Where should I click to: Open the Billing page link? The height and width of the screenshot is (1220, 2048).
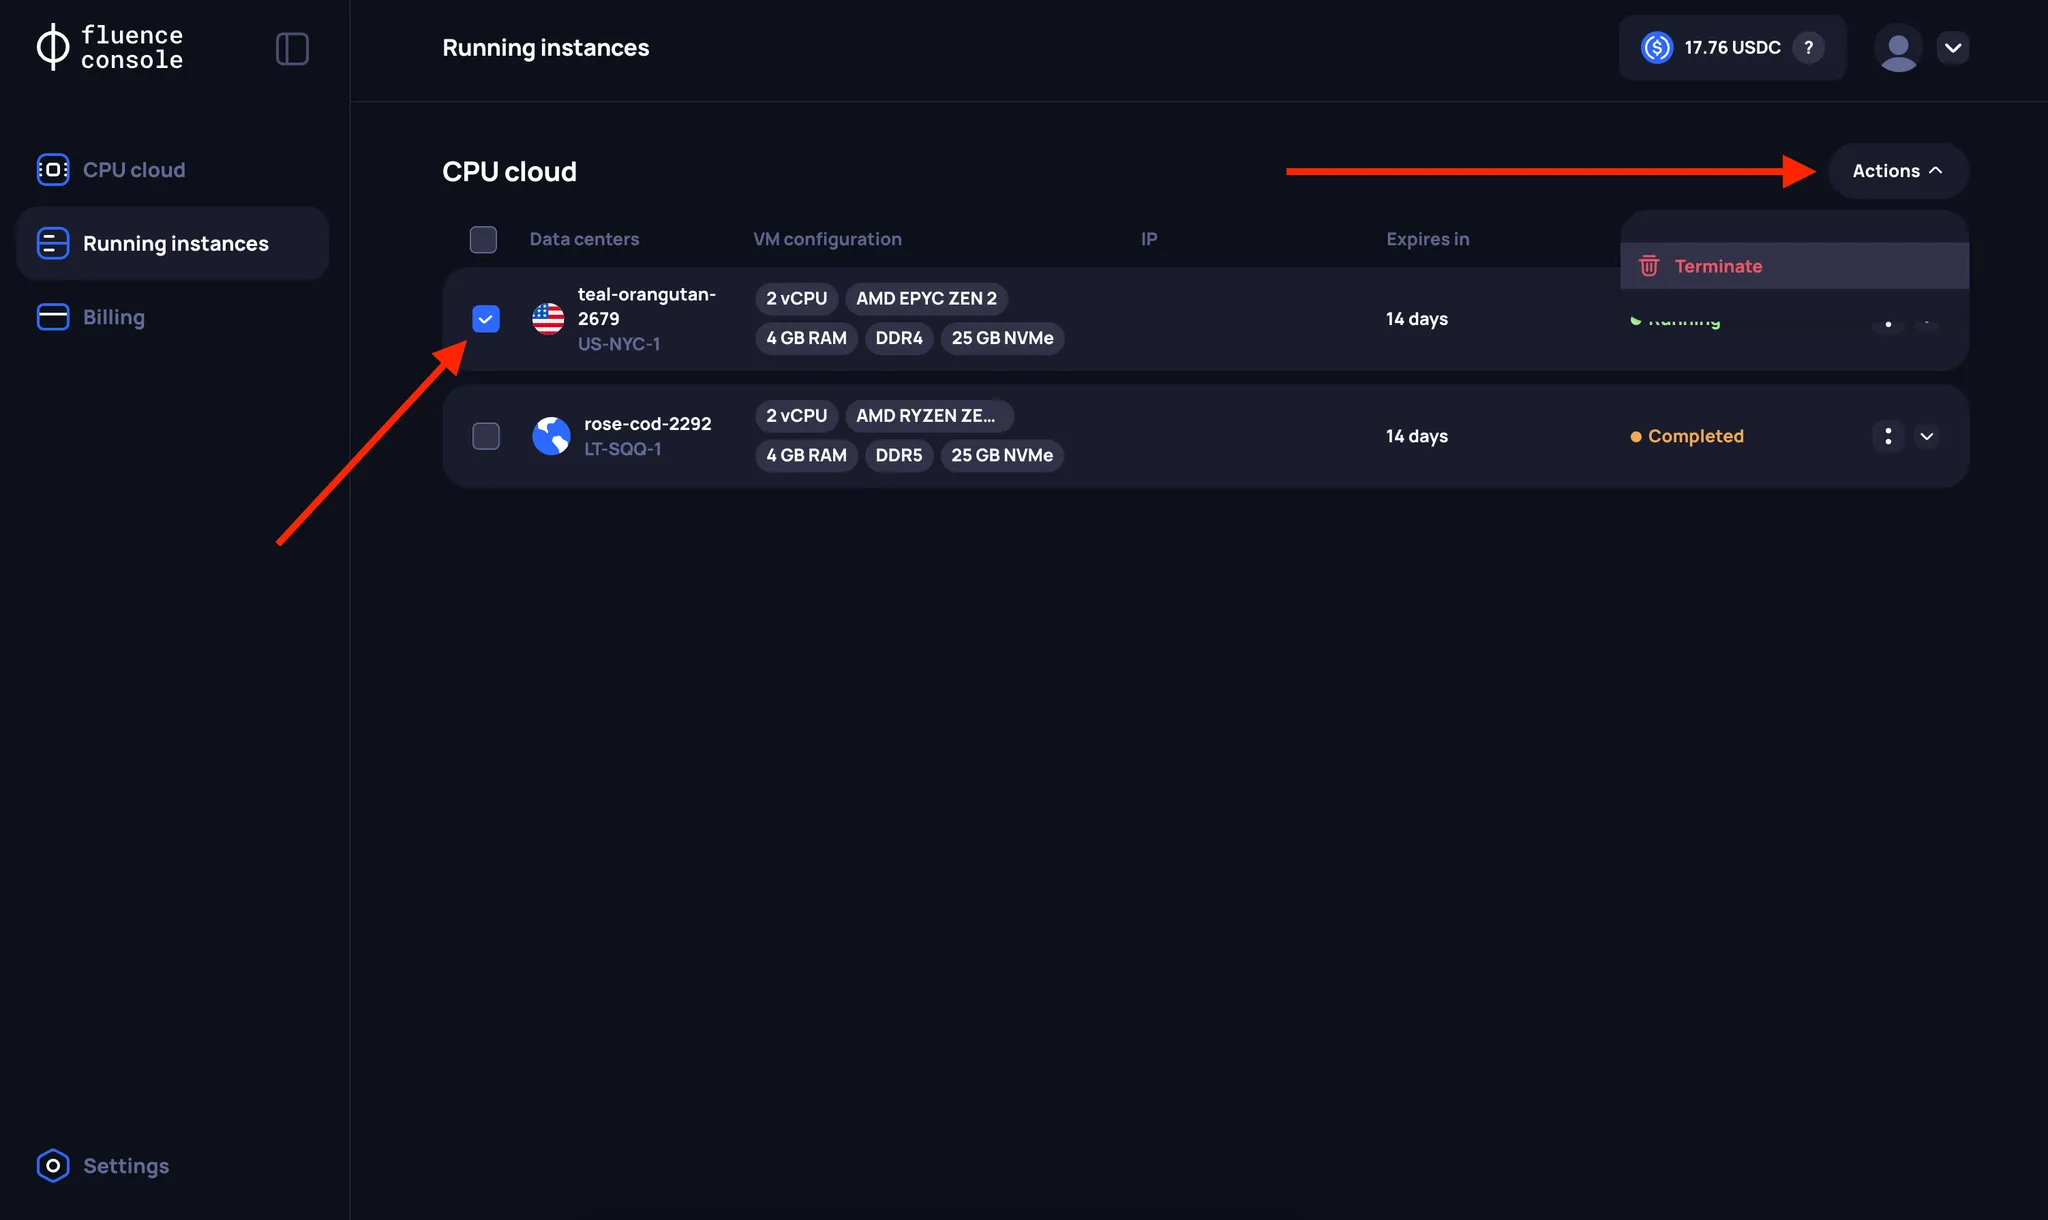114,316
